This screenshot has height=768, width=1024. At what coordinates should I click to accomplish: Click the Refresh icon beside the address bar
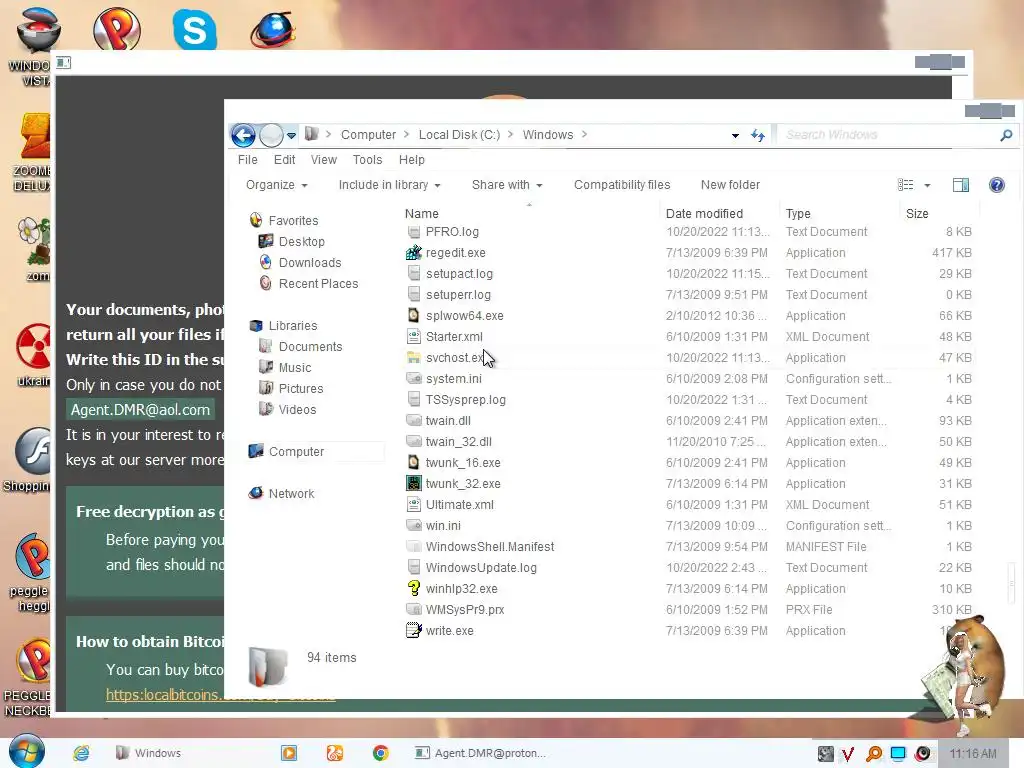pos(758,135)
